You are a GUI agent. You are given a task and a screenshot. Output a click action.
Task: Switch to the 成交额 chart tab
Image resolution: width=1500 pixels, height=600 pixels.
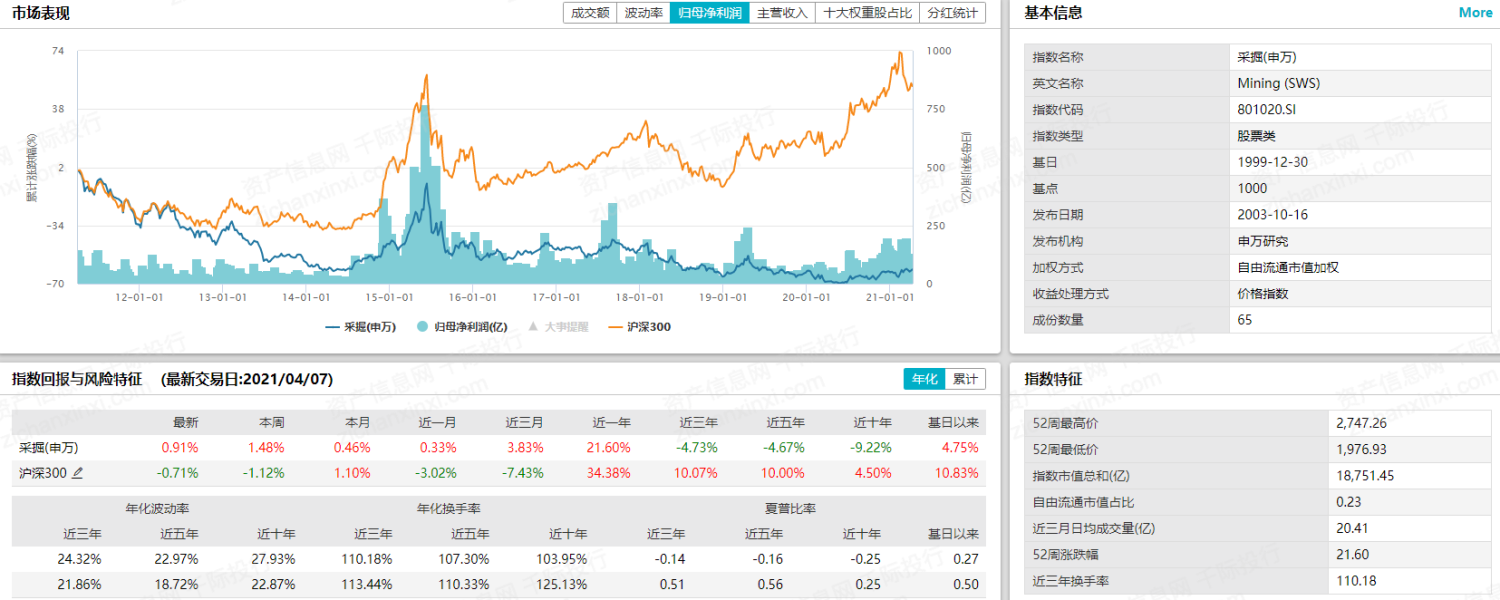click(590, 13)
